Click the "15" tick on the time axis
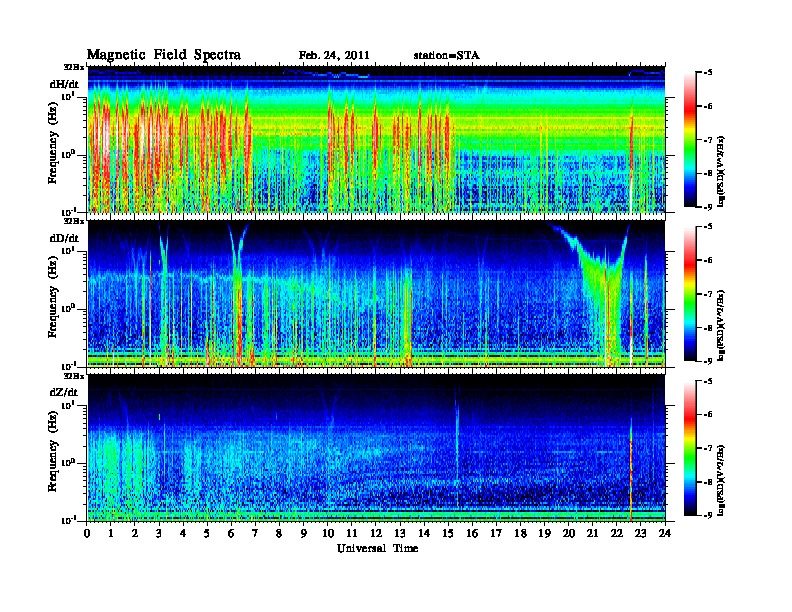Image resolution: width=792 pixels, height=612 pixels. [449, 533]
